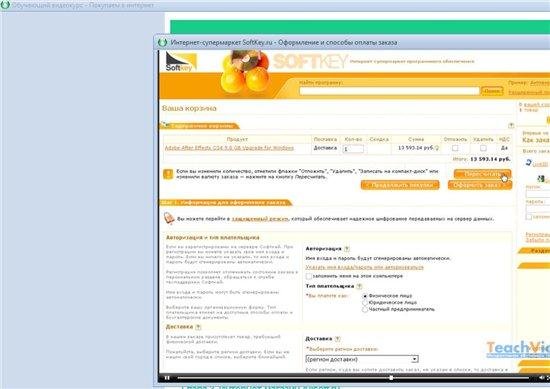Select the 'Физическое лицо' radio button
This screenshot has height=389, width=550.
click(365, 296)
